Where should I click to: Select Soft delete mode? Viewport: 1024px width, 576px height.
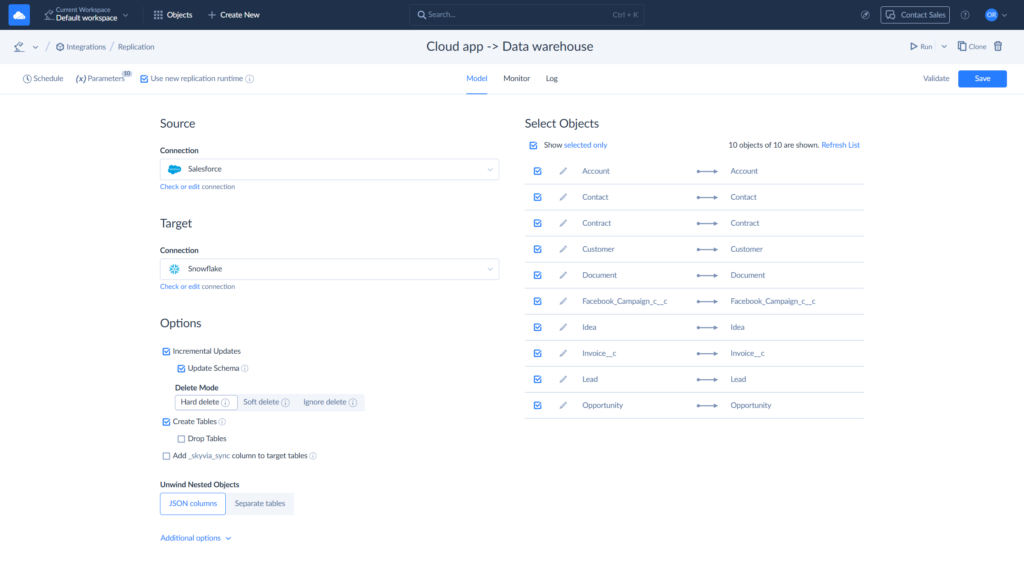tap(266, 402)
